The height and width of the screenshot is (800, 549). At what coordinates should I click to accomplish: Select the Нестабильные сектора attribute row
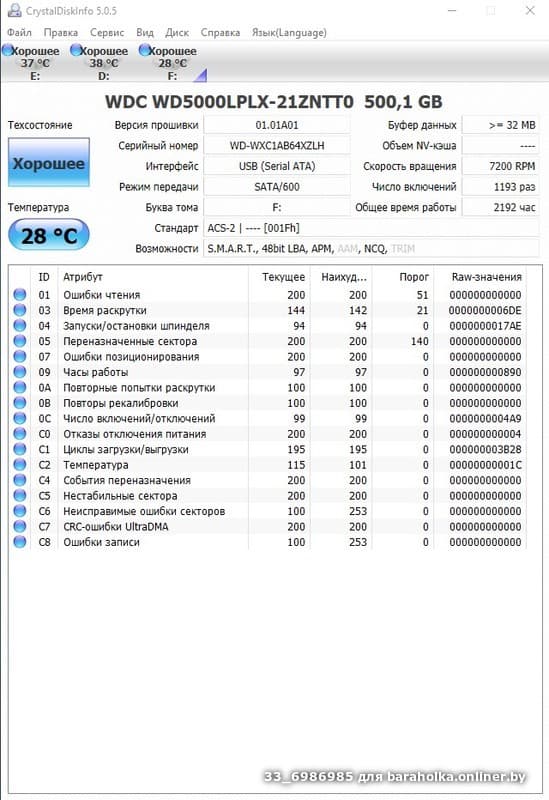tap(268, 495)
